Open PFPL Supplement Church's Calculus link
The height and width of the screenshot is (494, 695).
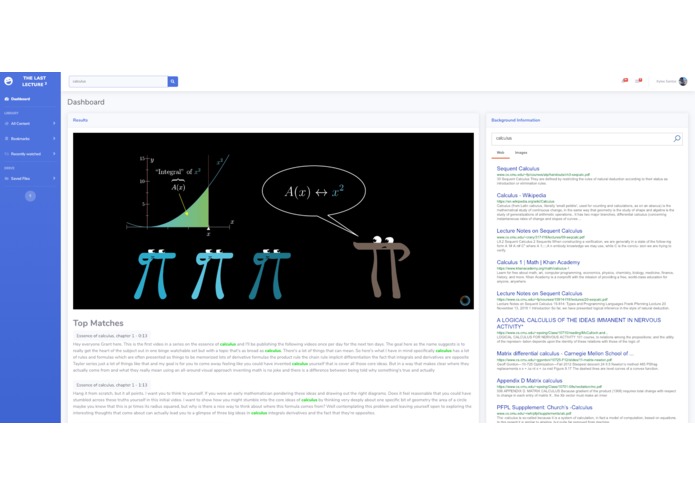click(x=544, y=407)
